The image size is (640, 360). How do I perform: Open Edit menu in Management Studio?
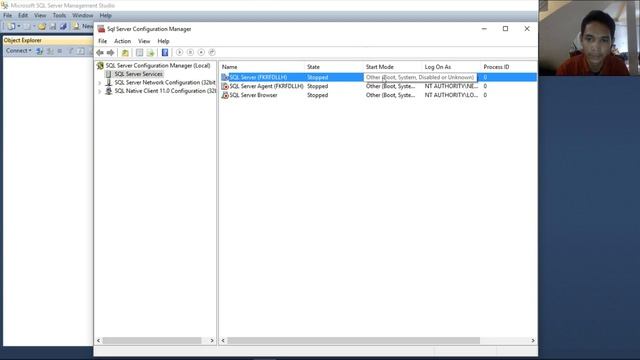point(23,16)
